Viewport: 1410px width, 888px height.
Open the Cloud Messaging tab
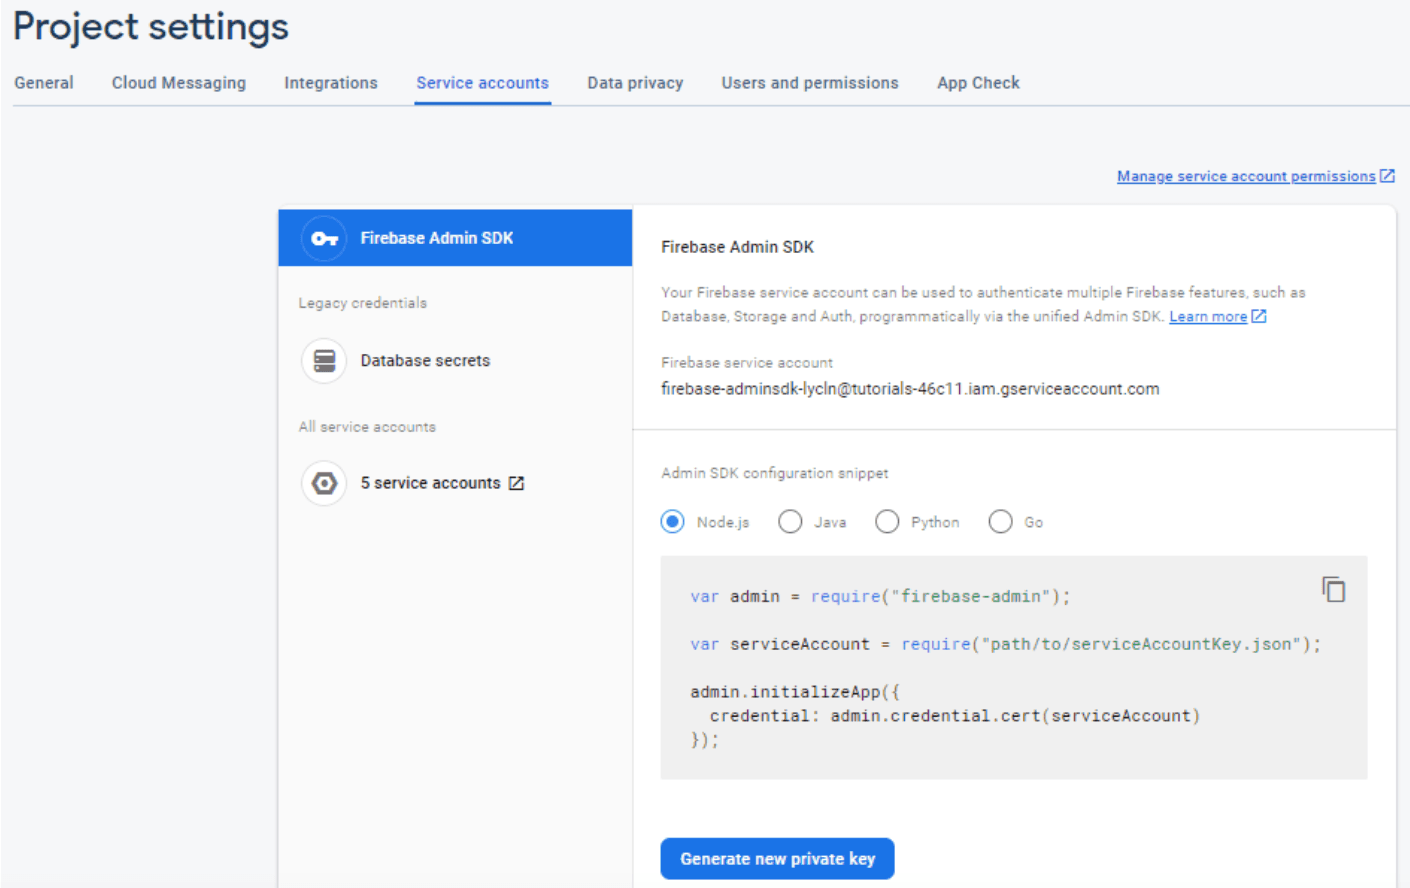178,82
